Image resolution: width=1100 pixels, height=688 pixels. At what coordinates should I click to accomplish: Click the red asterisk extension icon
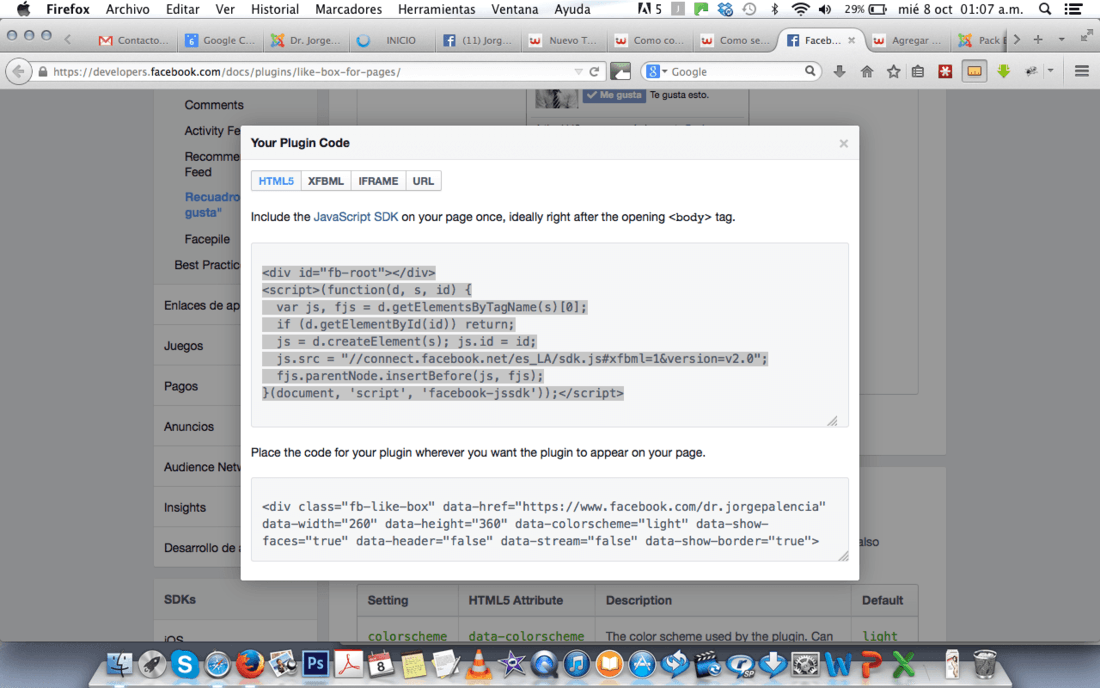tap(945, 72)
